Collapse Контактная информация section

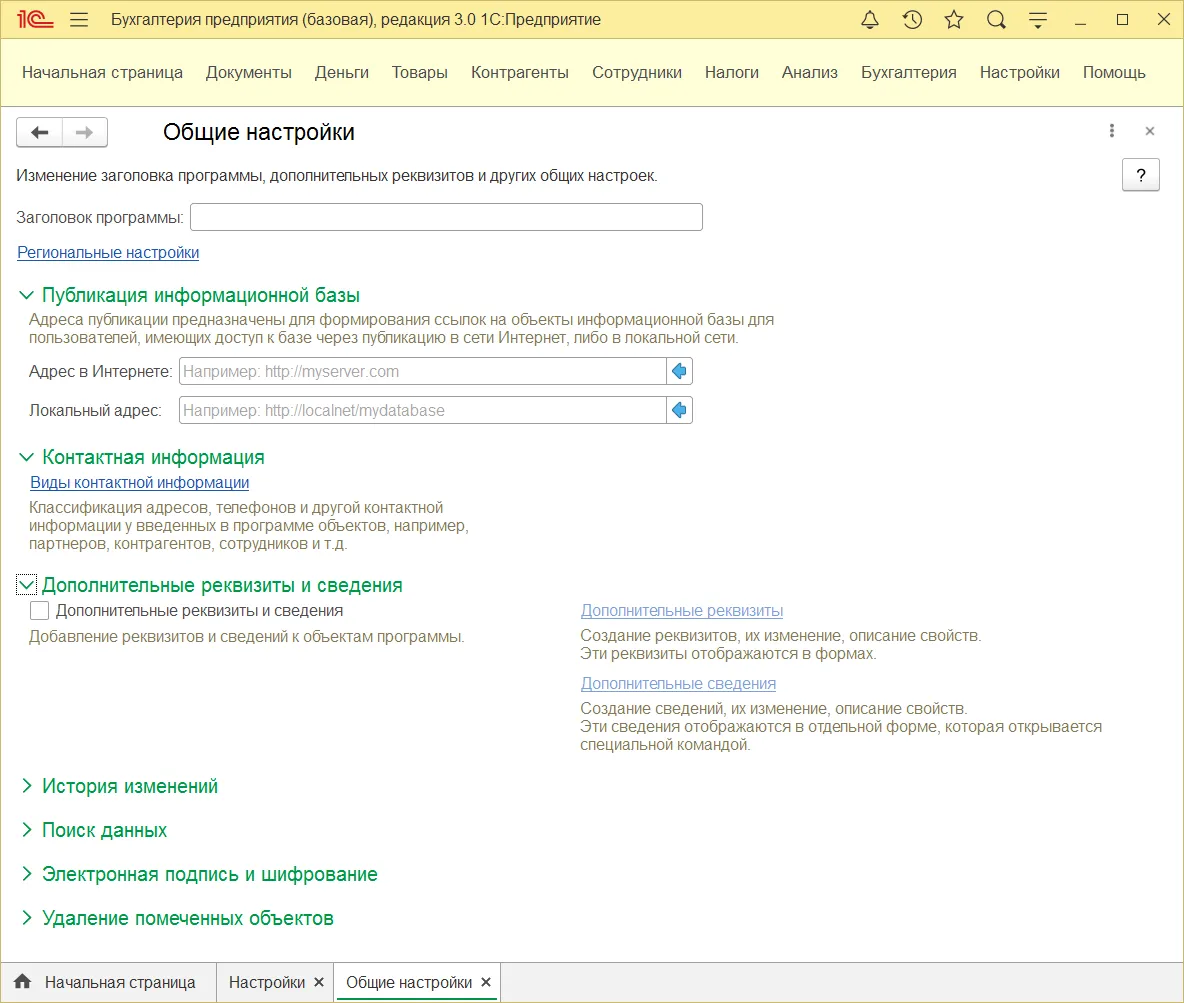pyautogui.click(x=26, y=457)
